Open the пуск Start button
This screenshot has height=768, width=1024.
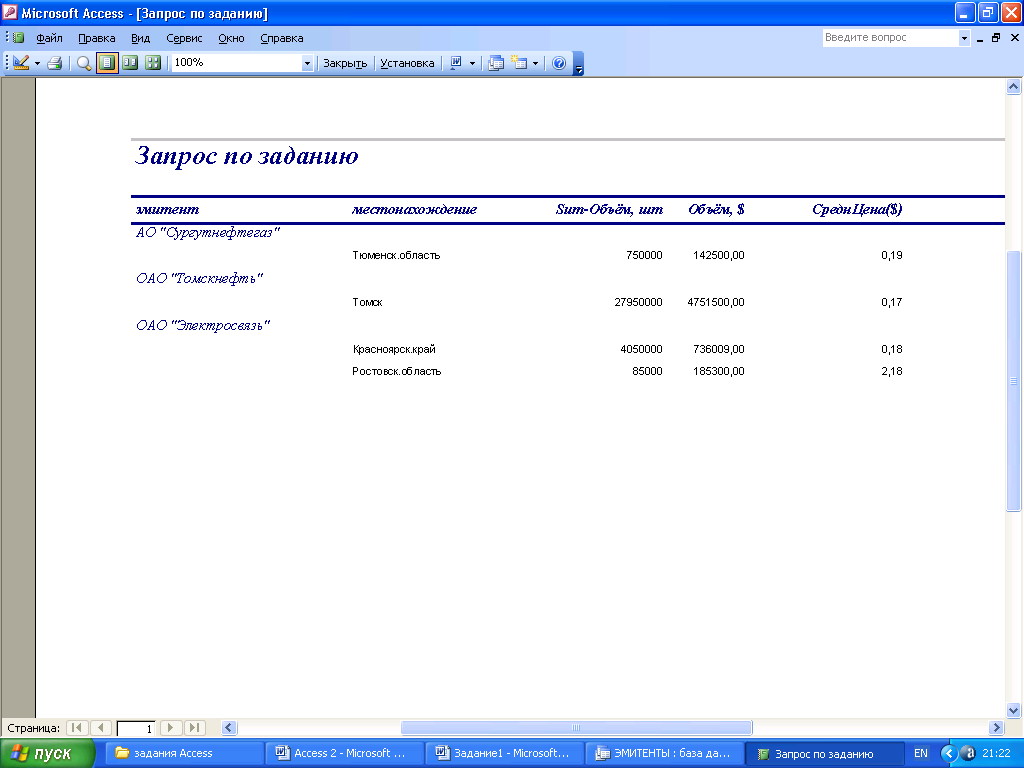(48, 754)
